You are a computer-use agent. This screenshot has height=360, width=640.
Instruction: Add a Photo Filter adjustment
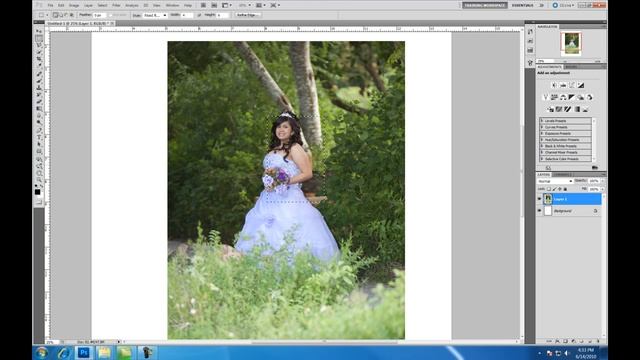(x=580, y=97)
